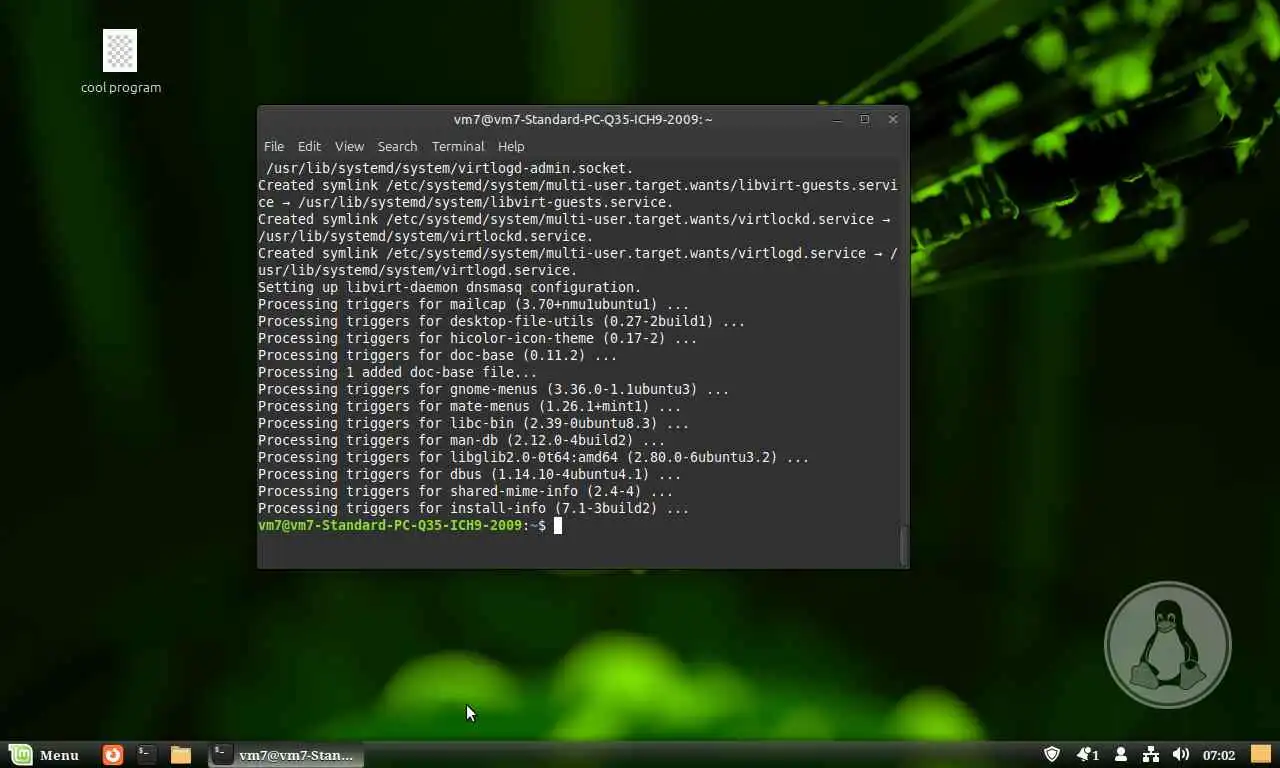
Task: Click the 'Processing triggers for desktop-file-utils' line
Action: pos(502,321)
